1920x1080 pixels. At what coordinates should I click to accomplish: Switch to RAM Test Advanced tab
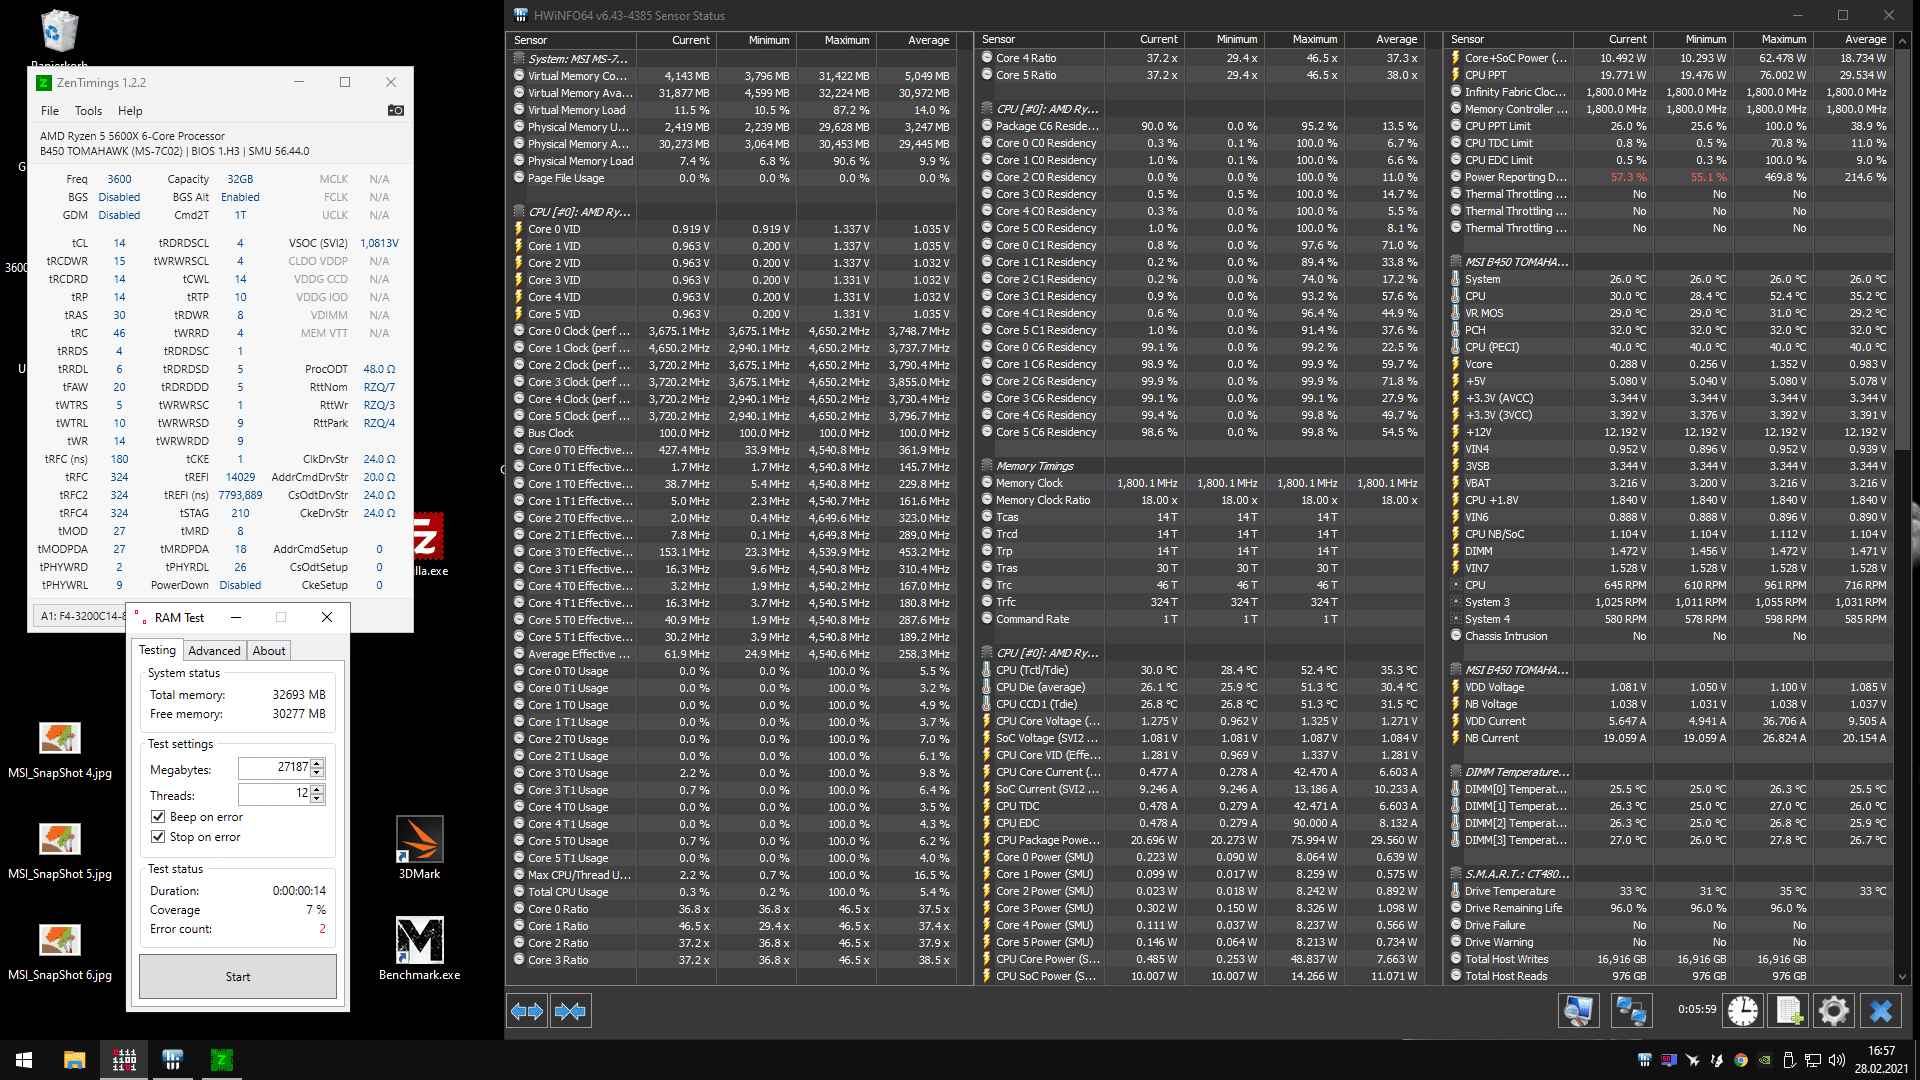pos(214,651)
